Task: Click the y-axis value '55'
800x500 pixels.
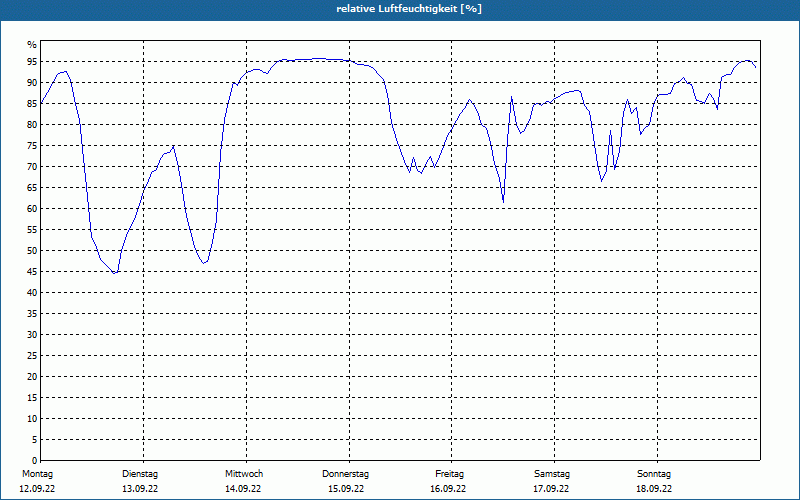Action: [x=32, y=230]
